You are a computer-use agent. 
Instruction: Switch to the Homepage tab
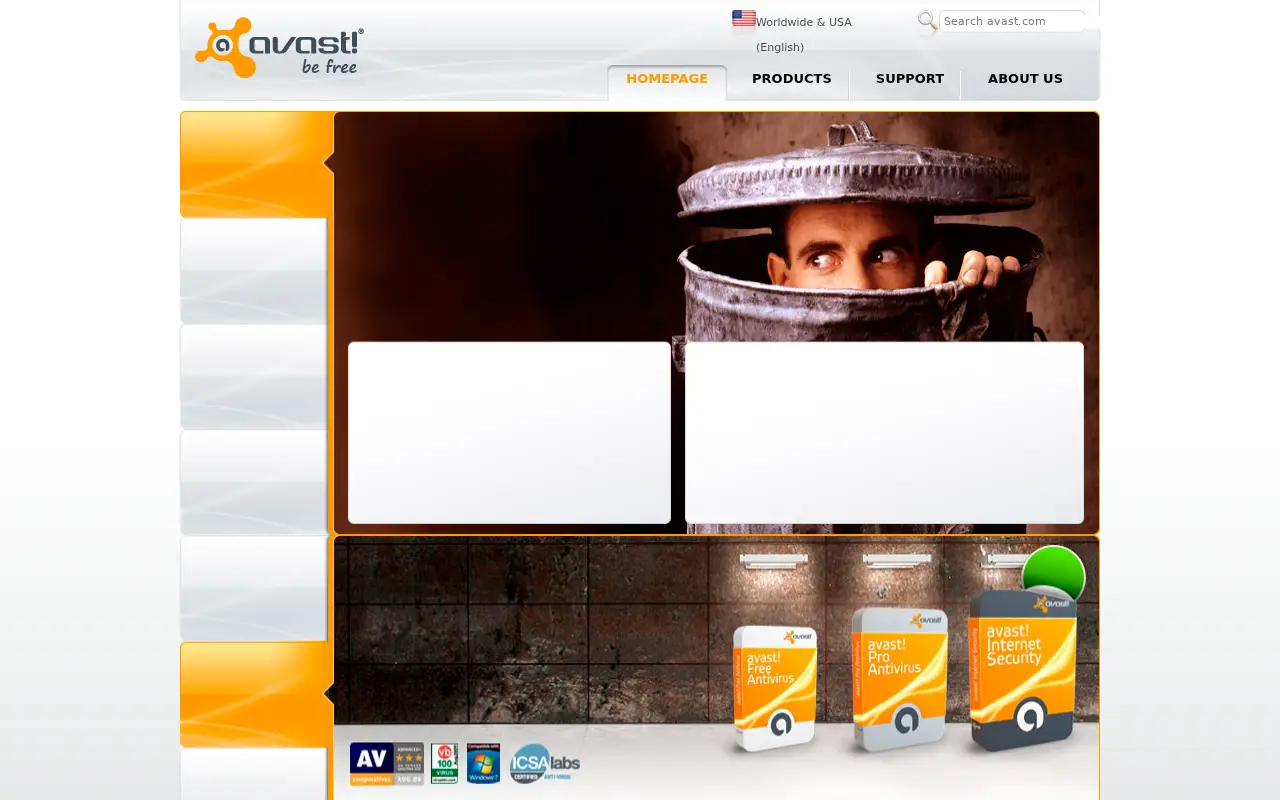point(667,80)
